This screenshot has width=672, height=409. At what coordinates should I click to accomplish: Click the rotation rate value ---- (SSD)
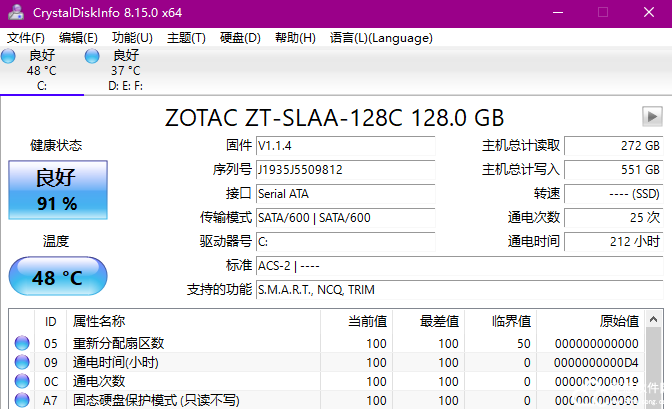click(x=614, y=194)
